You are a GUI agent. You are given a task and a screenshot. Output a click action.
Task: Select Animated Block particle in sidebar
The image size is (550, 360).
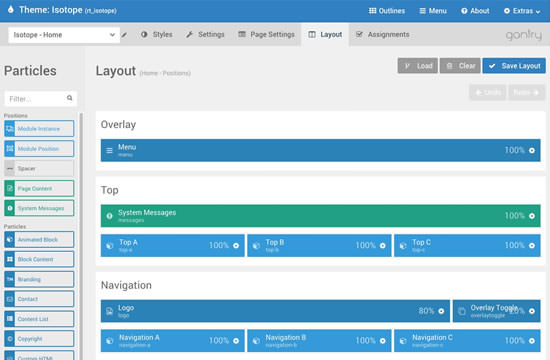coord(39,240)
